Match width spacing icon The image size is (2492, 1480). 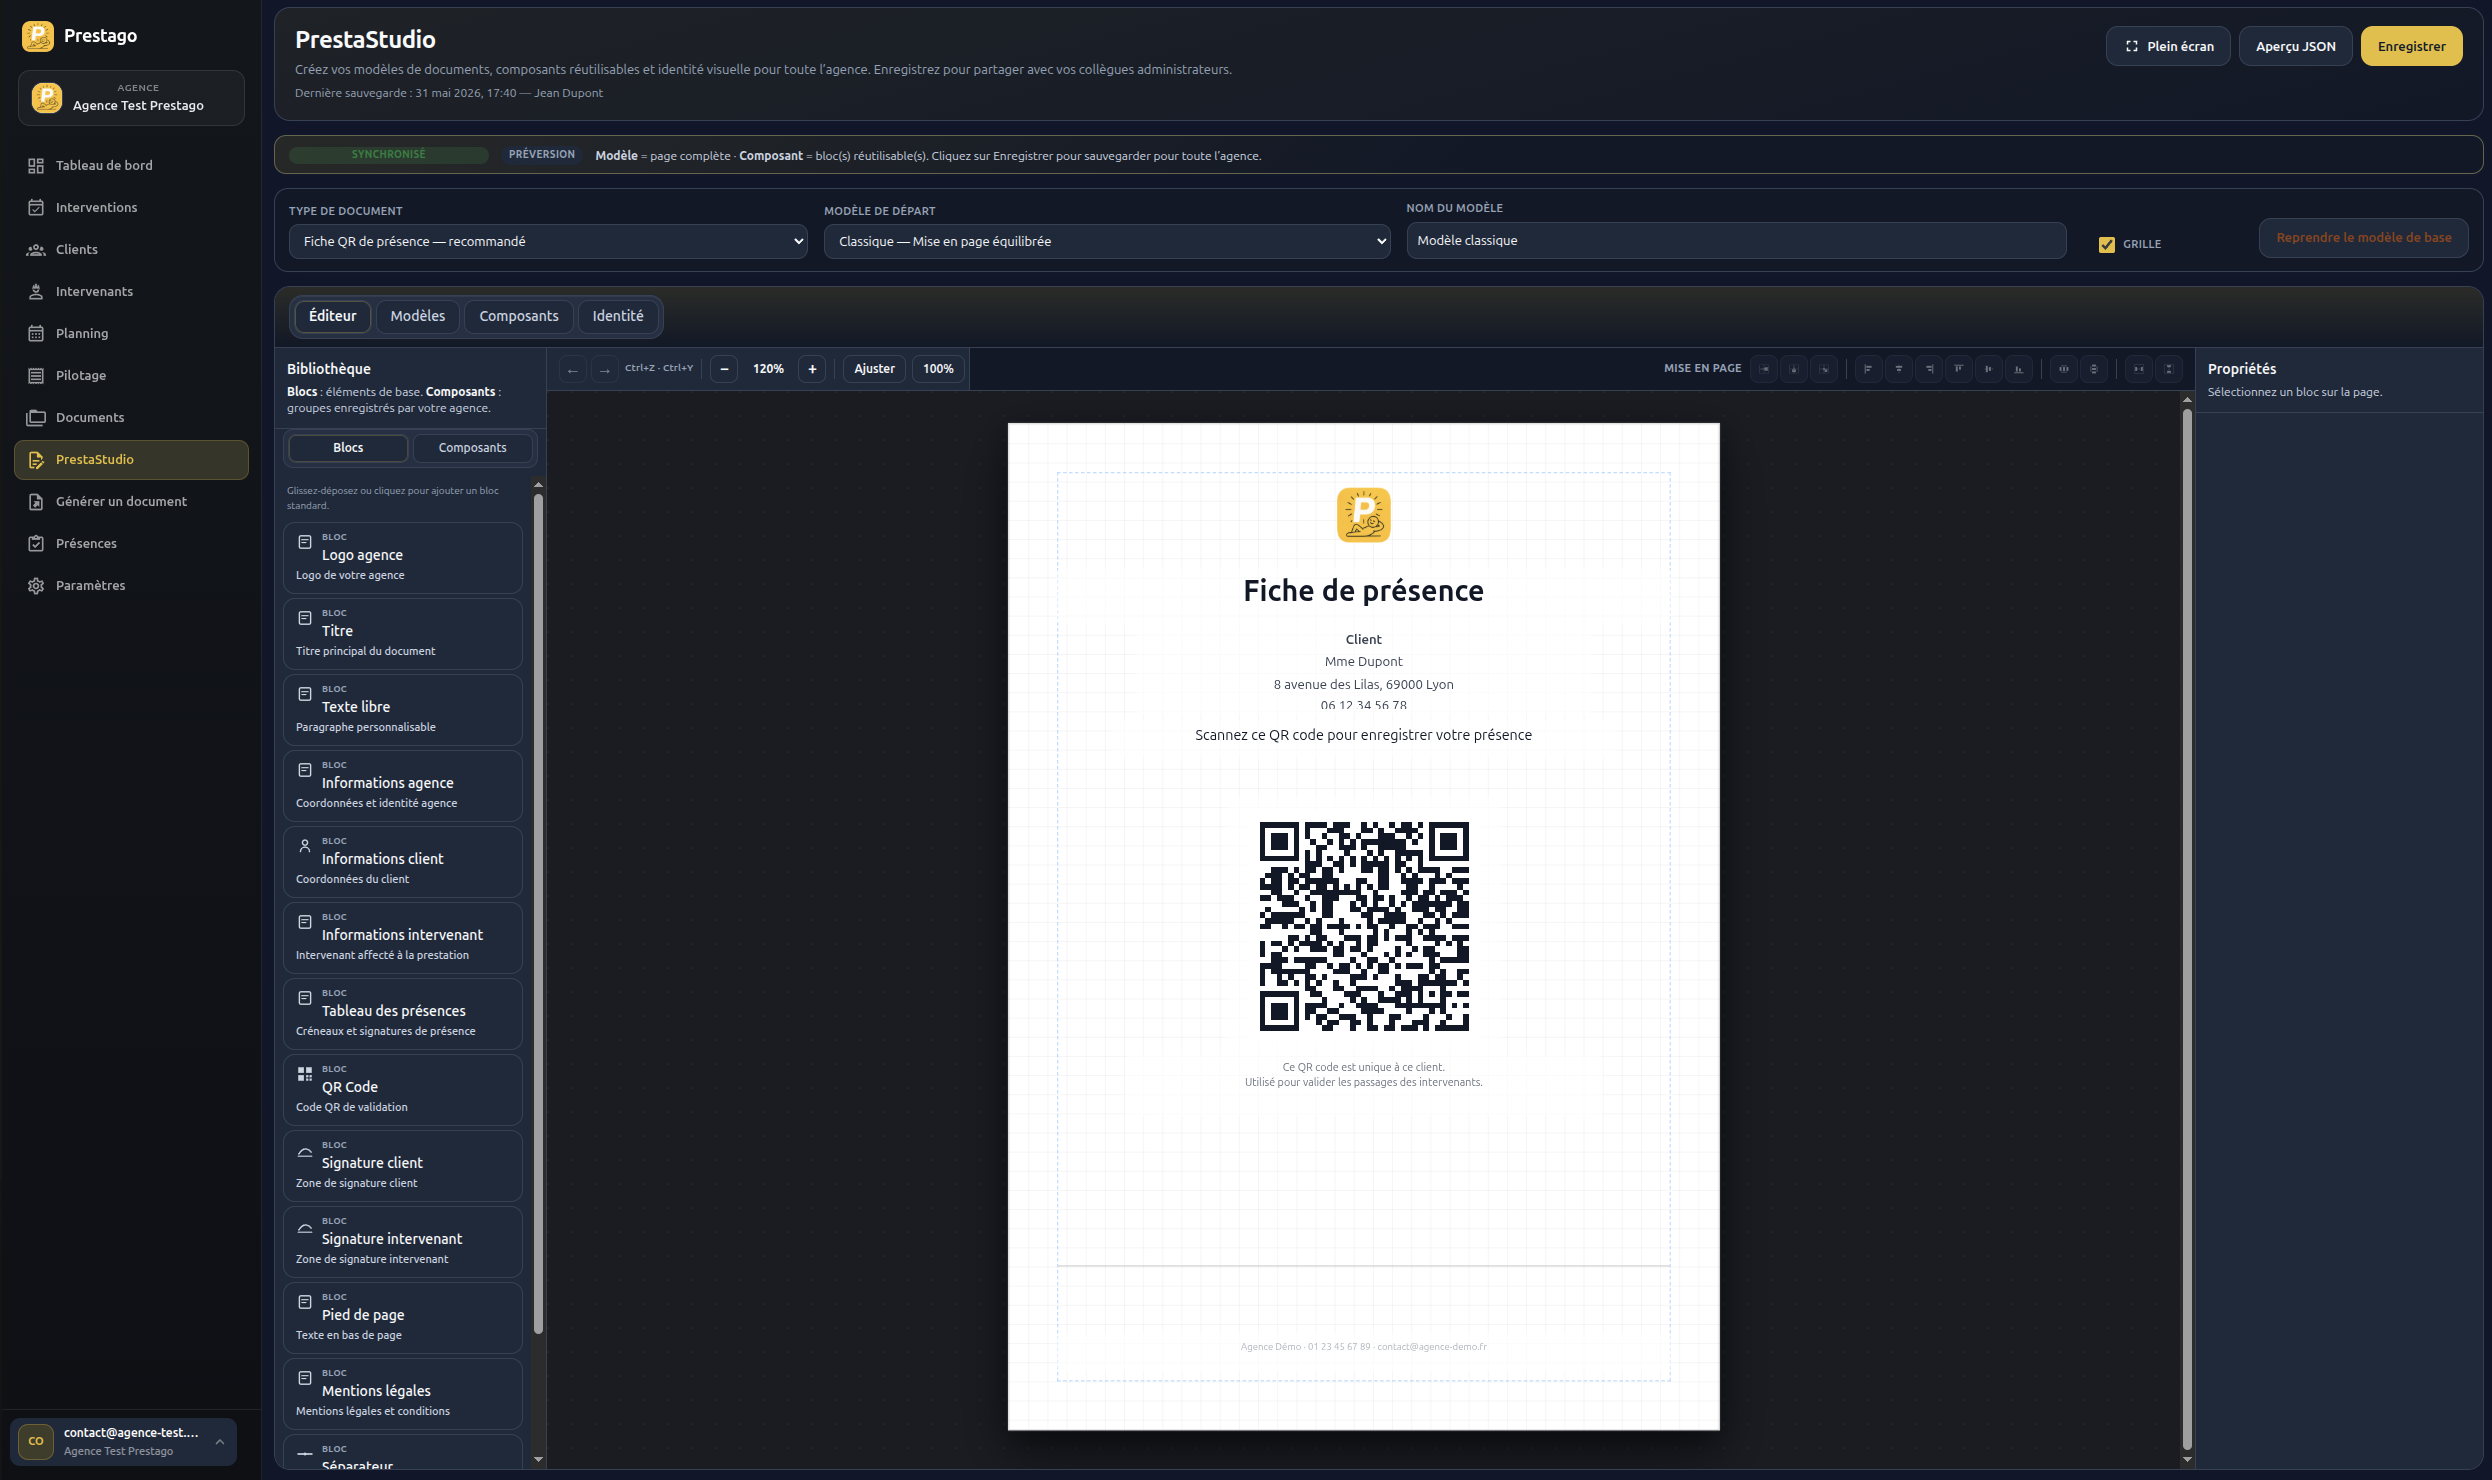click(x=2138, y=369)
